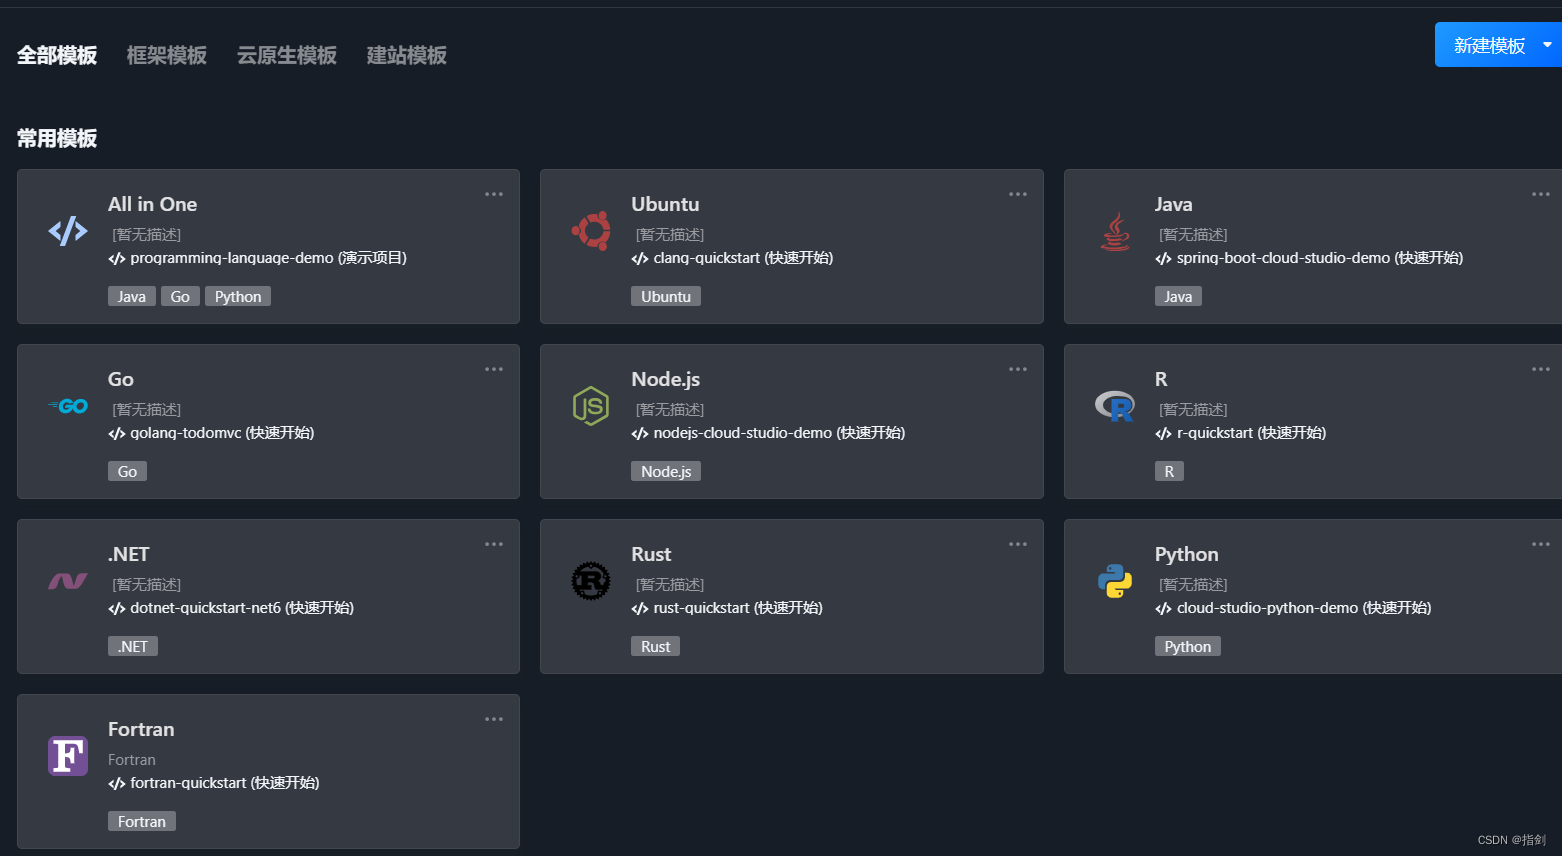Select the Java card title
Screen dimensions: 1562x856
[x=1174, y=204]
